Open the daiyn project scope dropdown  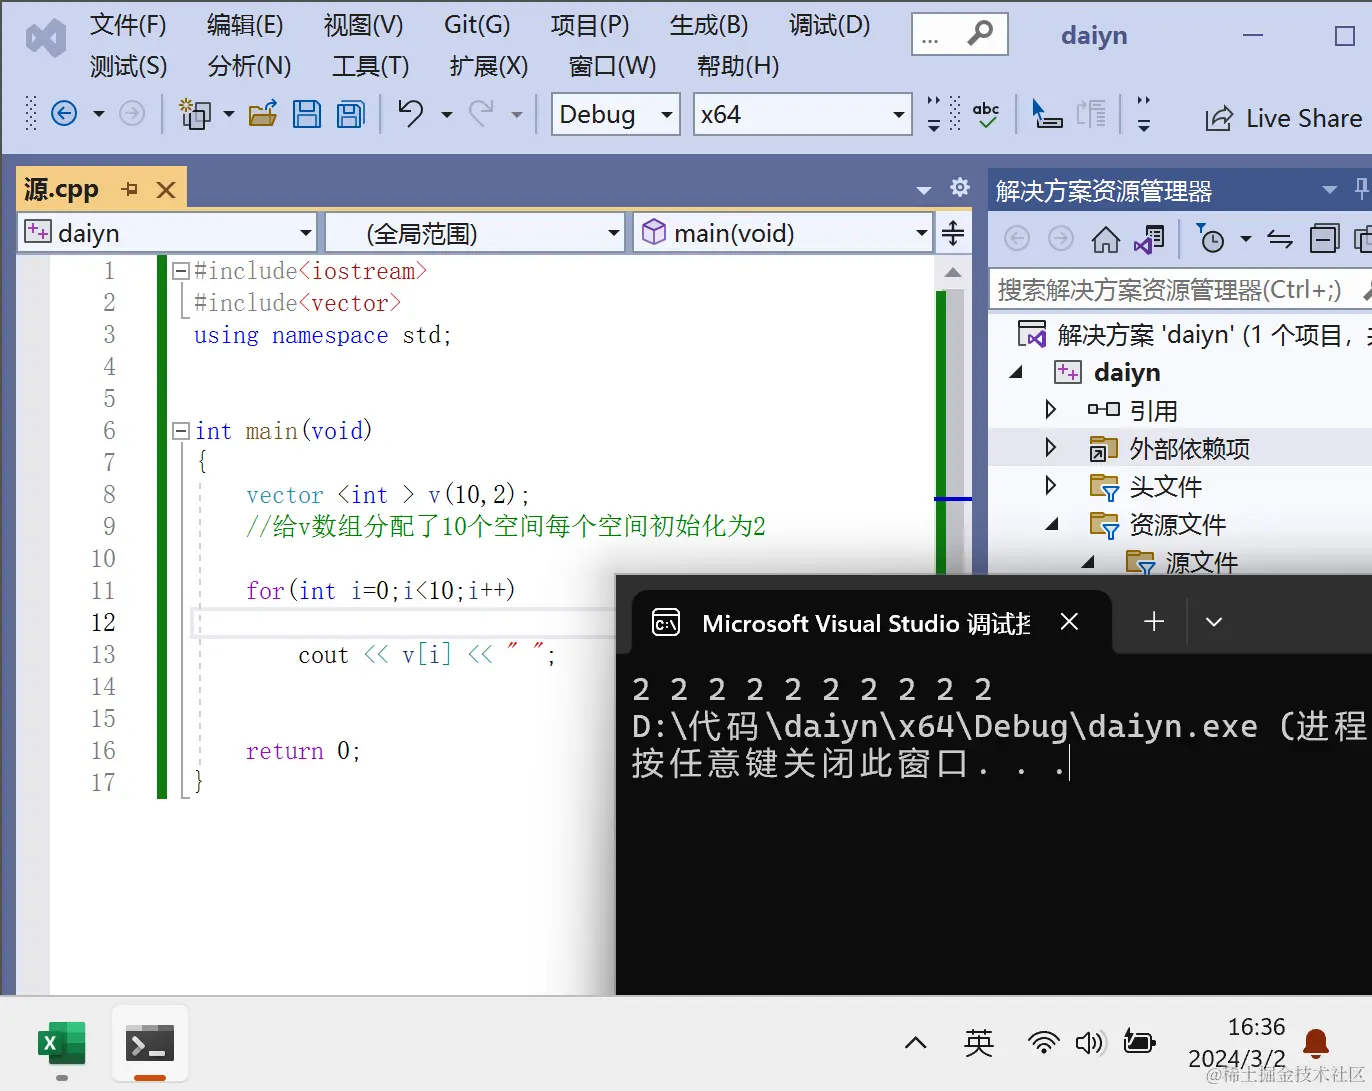click(168, 233)
